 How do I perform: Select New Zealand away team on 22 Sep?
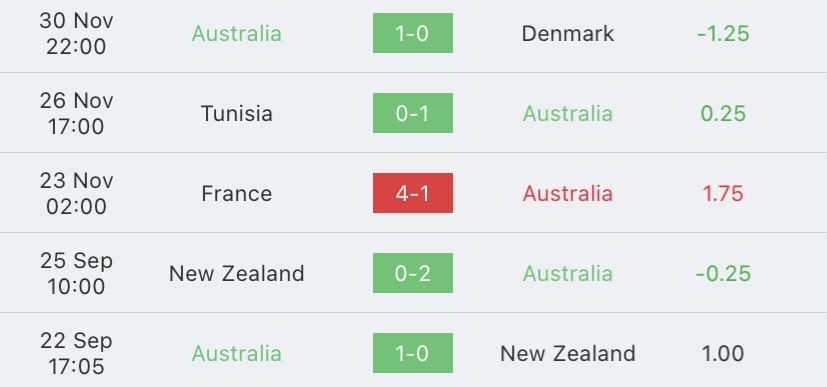pyautogui.click(x=568, y=353)
